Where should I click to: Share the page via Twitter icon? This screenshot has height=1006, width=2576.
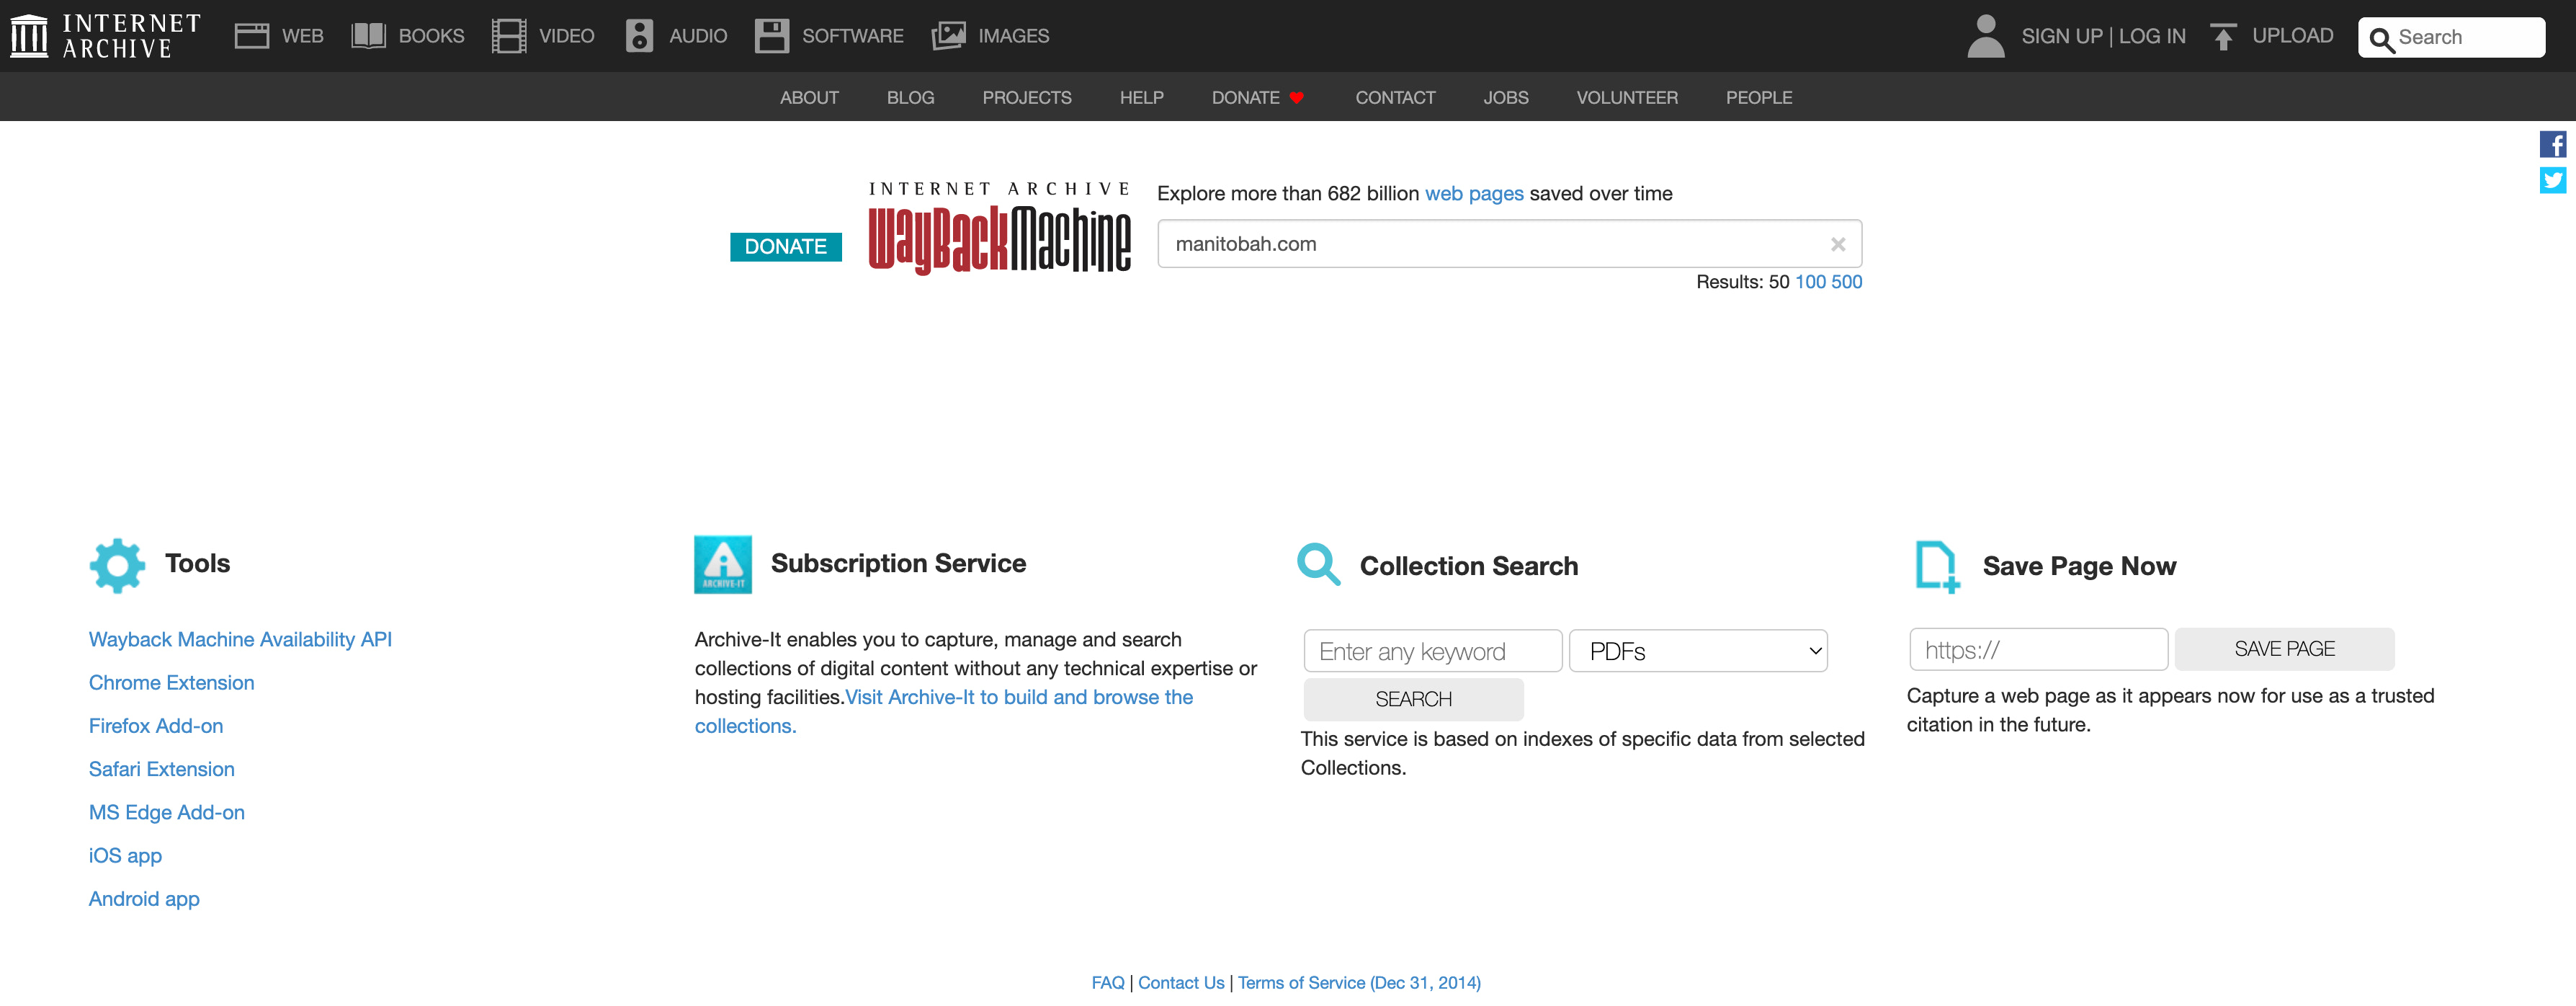[x=2553, y=180]
